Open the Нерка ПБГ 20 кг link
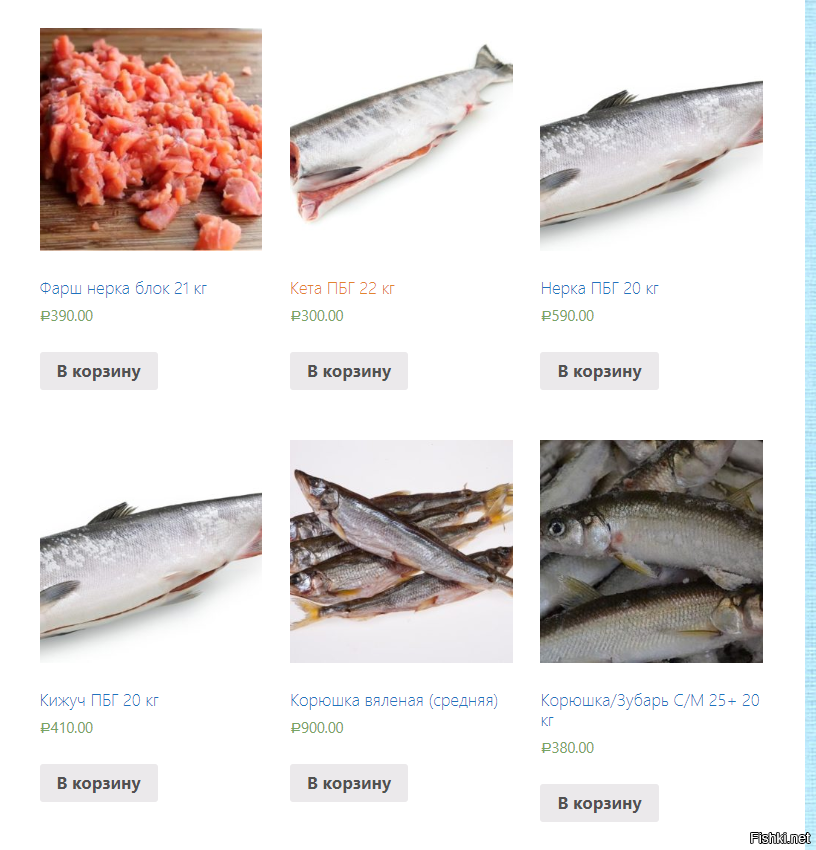816x850 pixels. (x=599, y=288)
